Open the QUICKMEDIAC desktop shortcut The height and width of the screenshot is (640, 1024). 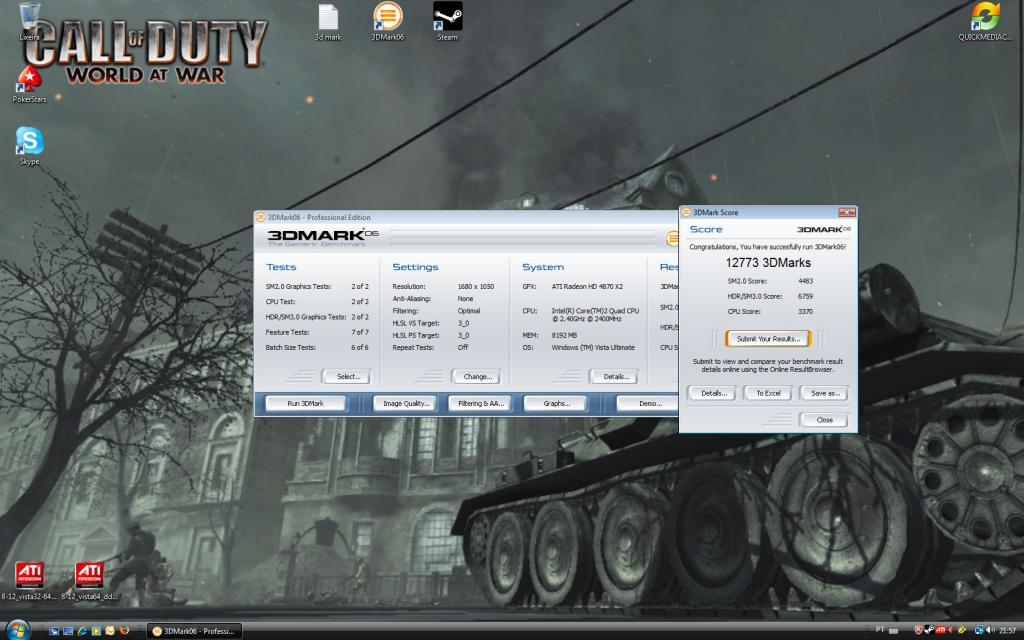click(985, 22)
